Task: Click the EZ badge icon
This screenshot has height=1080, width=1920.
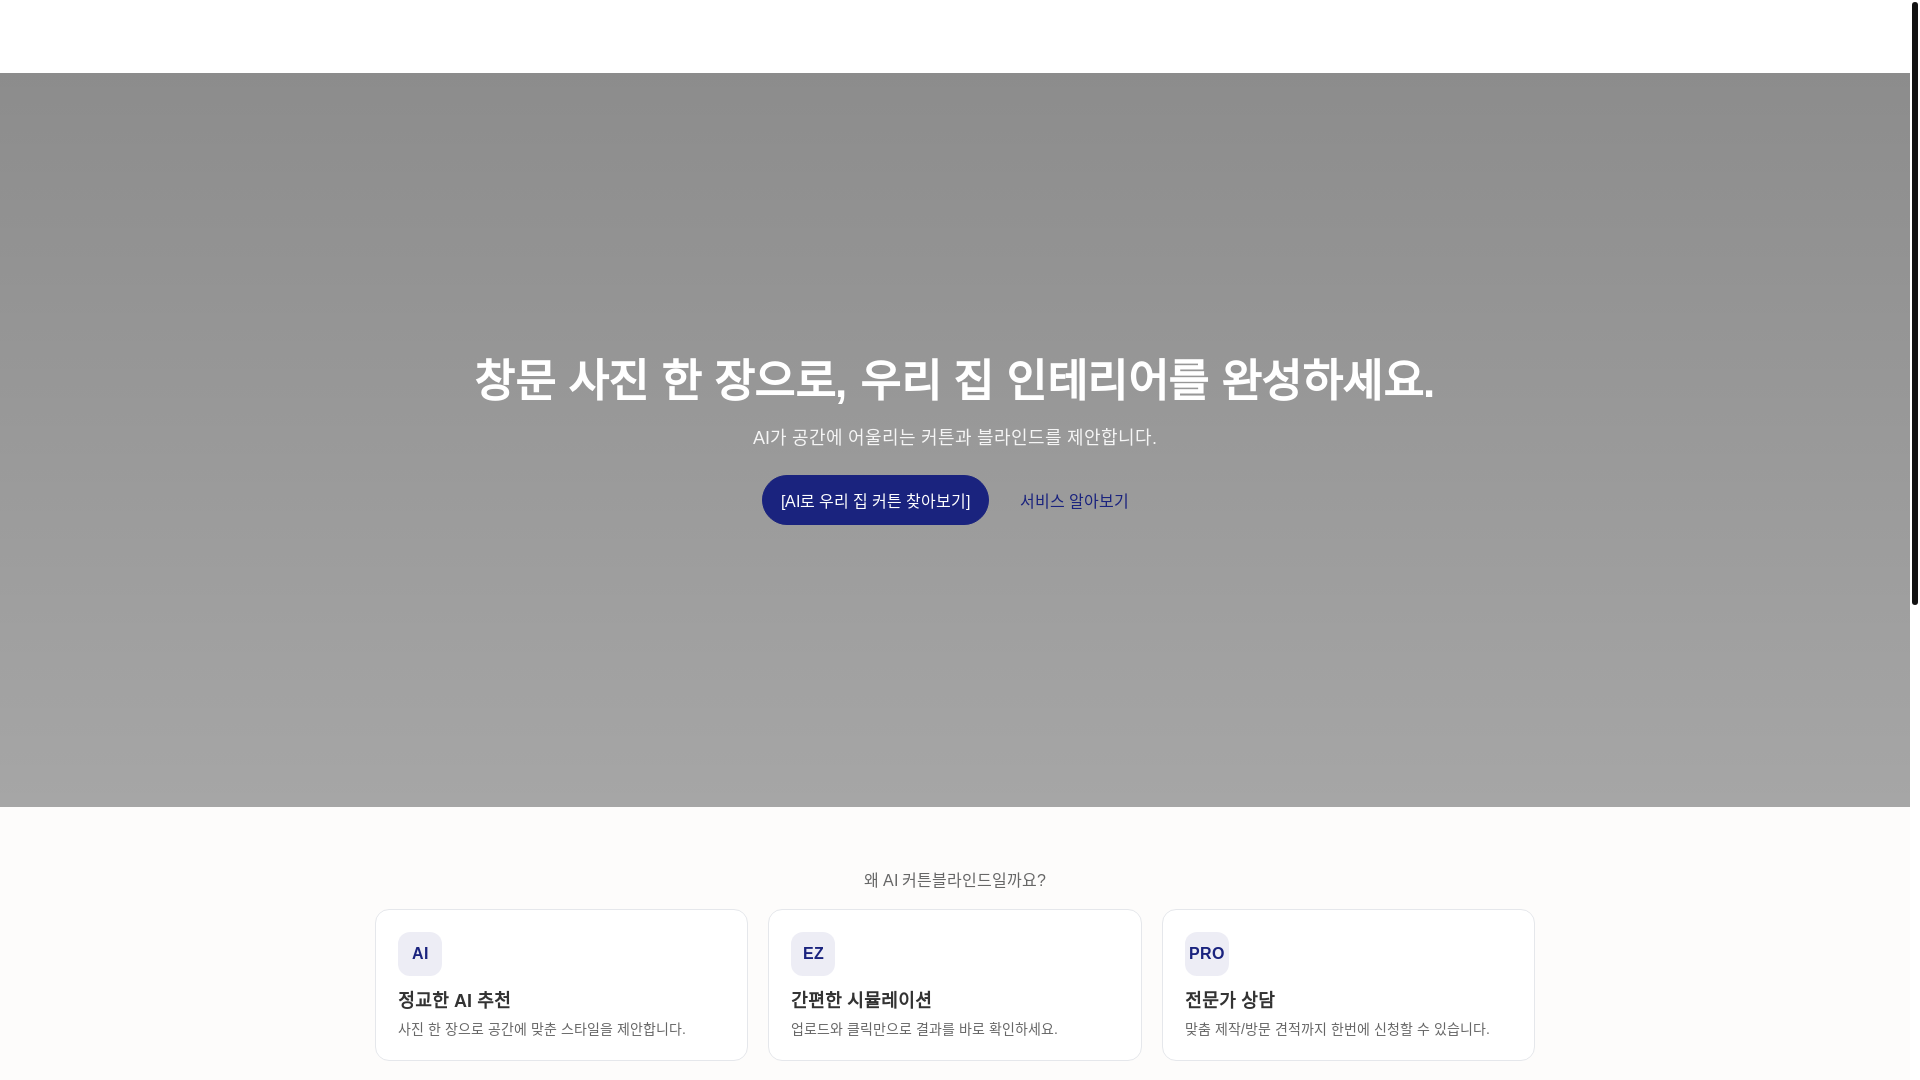Action: tap(813, 954)
